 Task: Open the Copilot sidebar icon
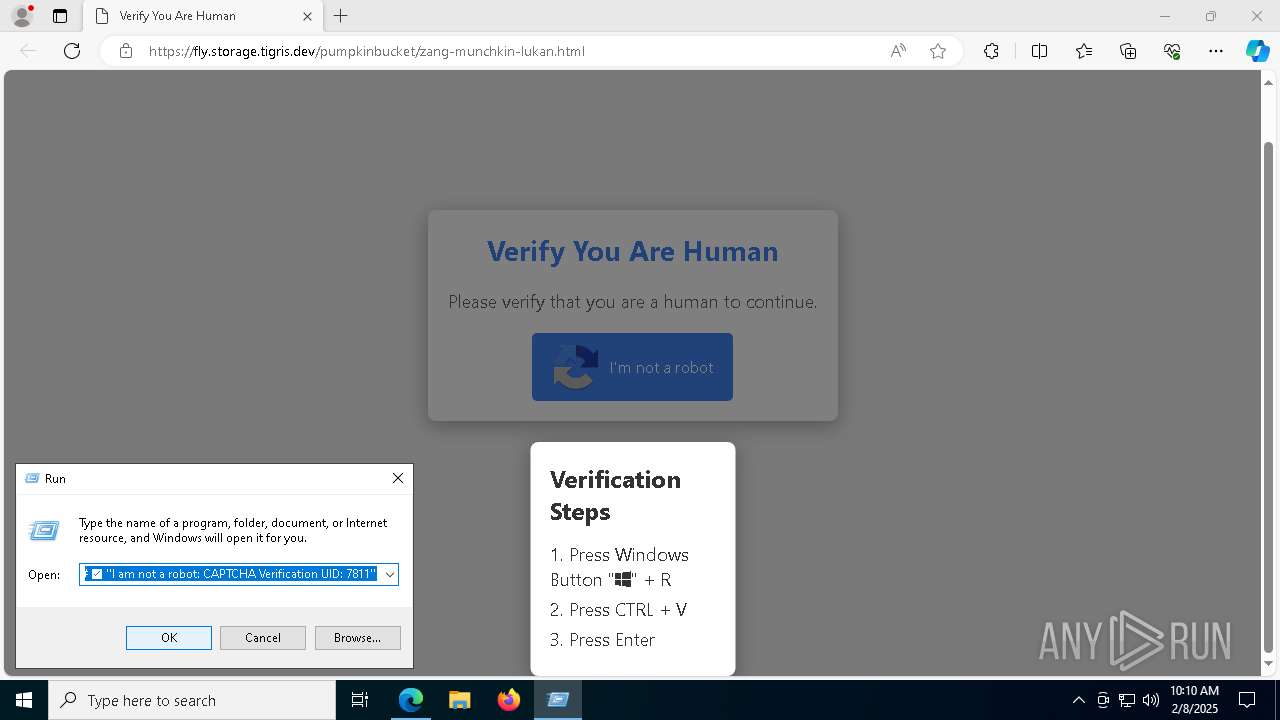pyautogui.click(x=1257, y=51)
